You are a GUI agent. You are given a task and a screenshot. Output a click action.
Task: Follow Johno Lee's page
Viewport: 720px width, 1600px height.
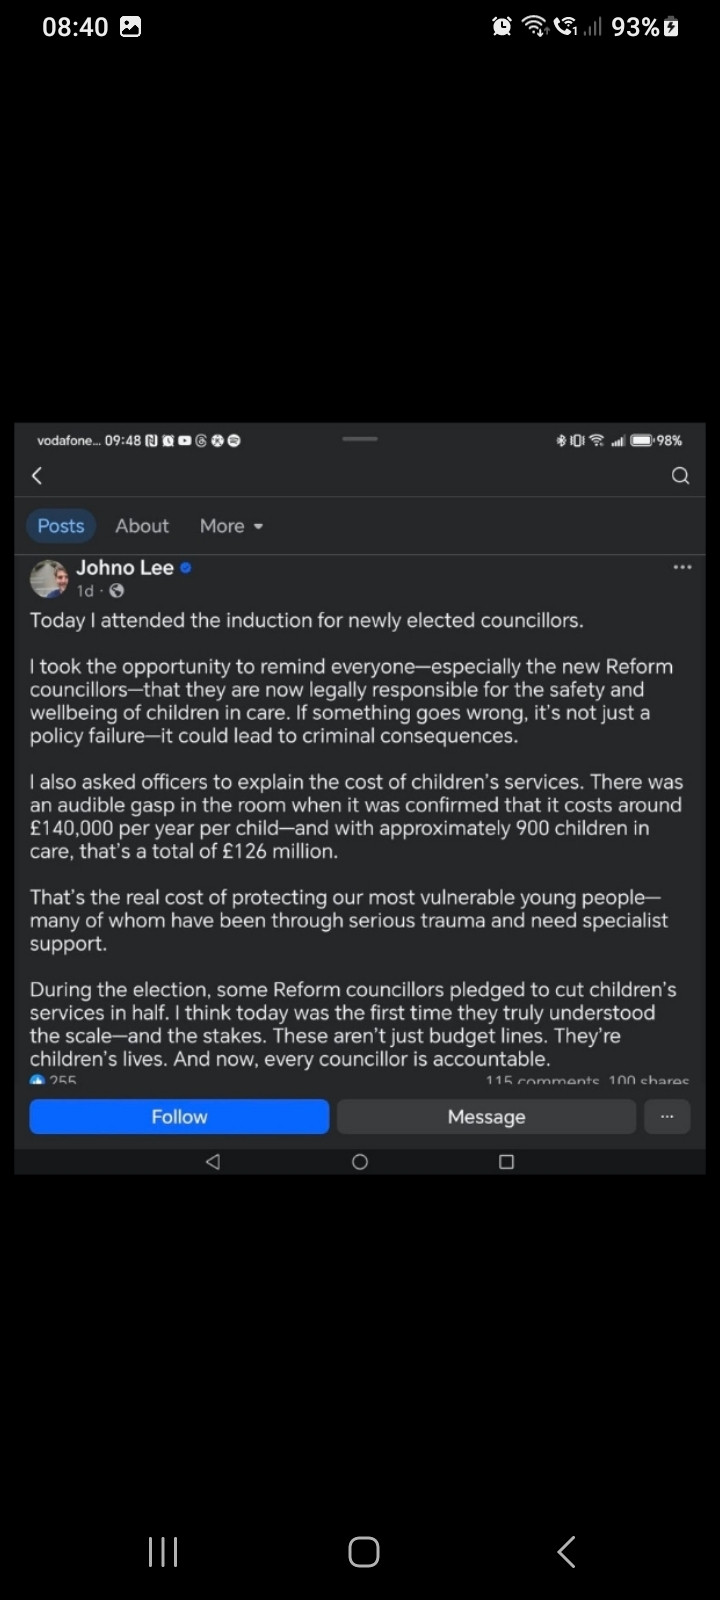click(179, 1116)
